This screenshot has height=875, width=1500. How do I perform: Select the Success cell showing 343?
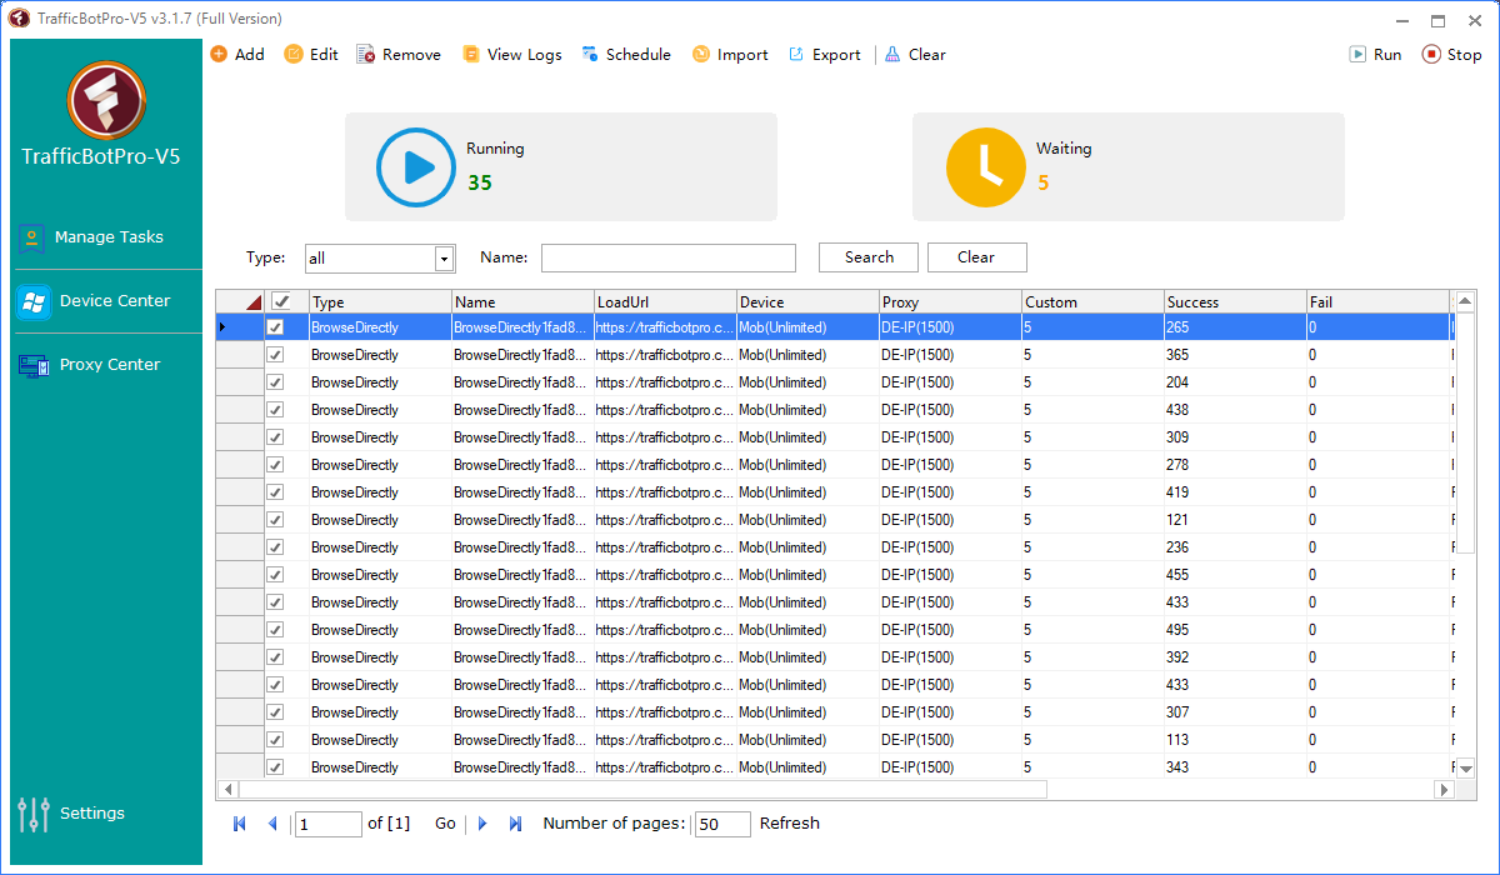(1234, 767)
